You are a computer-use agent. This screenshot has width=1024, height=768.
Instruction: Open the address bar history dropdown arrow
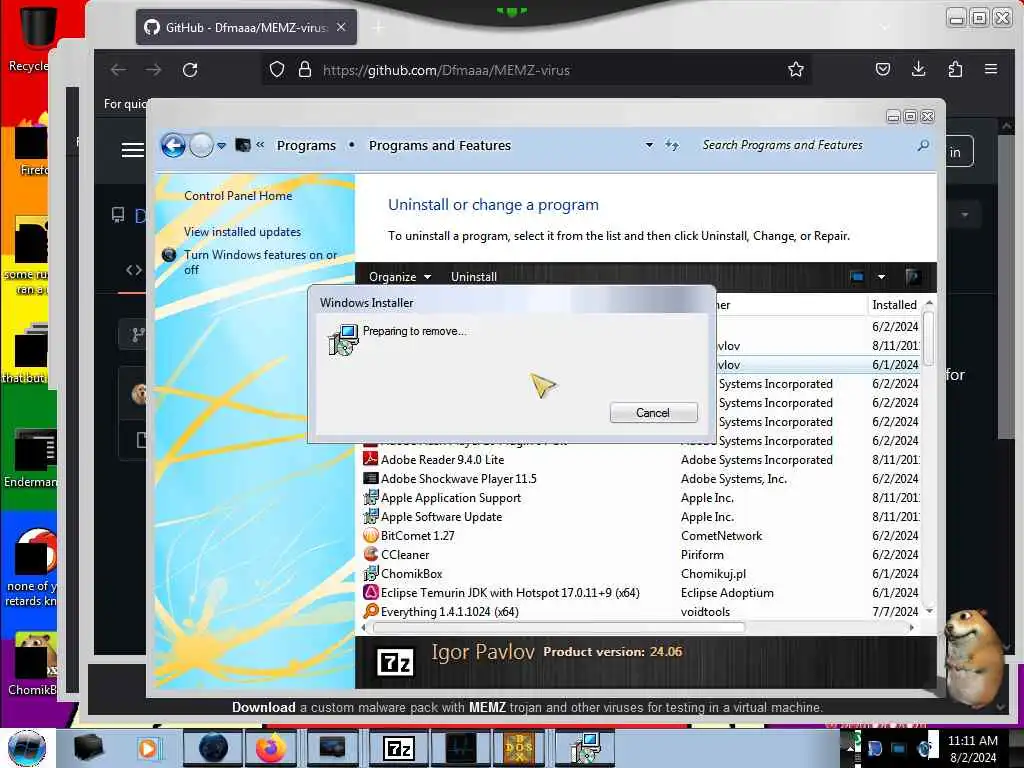[649, 145]
